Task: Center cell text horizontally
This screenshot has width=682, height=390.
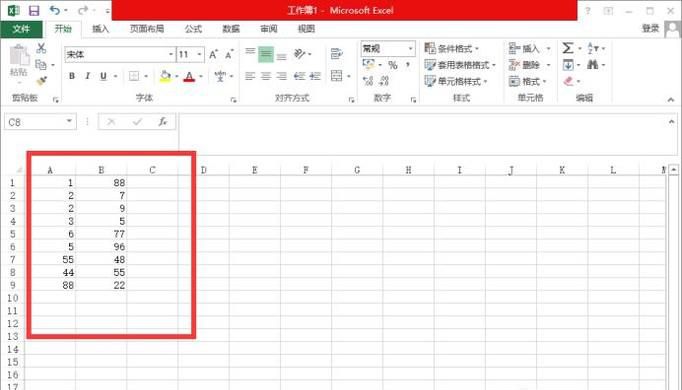Action: [x=266, y=77]
